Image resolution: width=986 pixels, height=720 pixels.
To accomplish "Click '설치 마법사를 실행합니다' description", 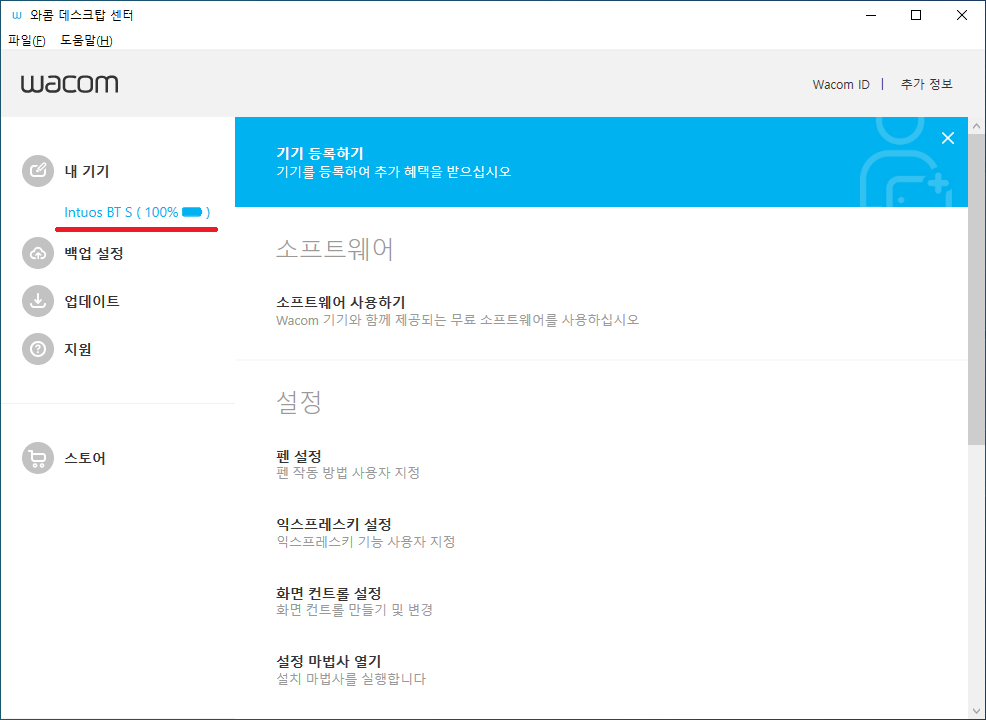I will click(351, 678).
